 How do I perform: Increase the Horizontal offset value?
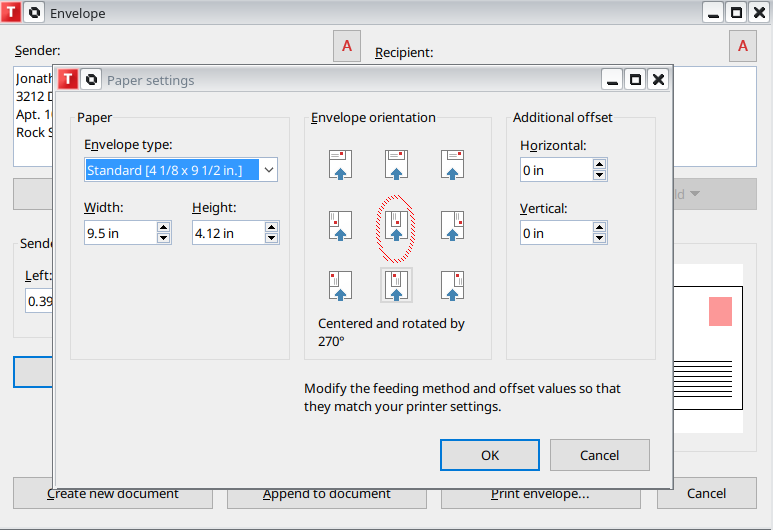599,164
